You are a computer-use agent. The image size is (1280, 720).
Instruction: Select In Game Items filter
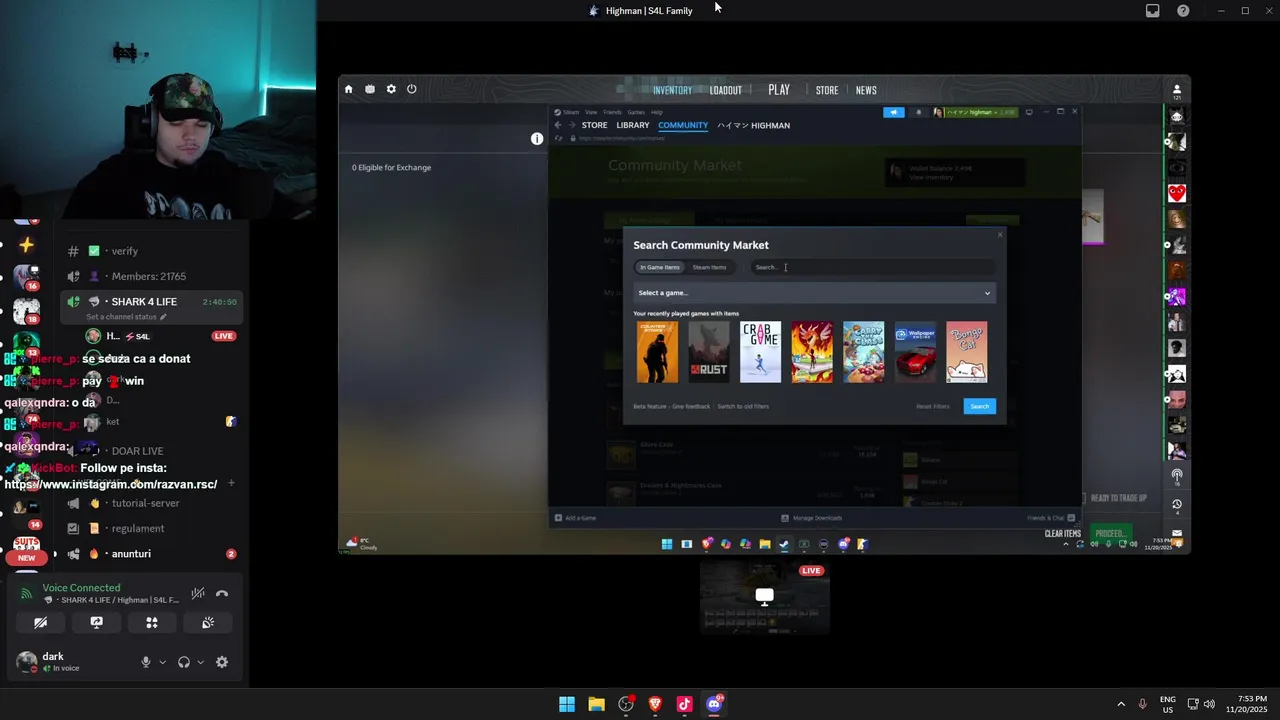(x=660, y=267)
